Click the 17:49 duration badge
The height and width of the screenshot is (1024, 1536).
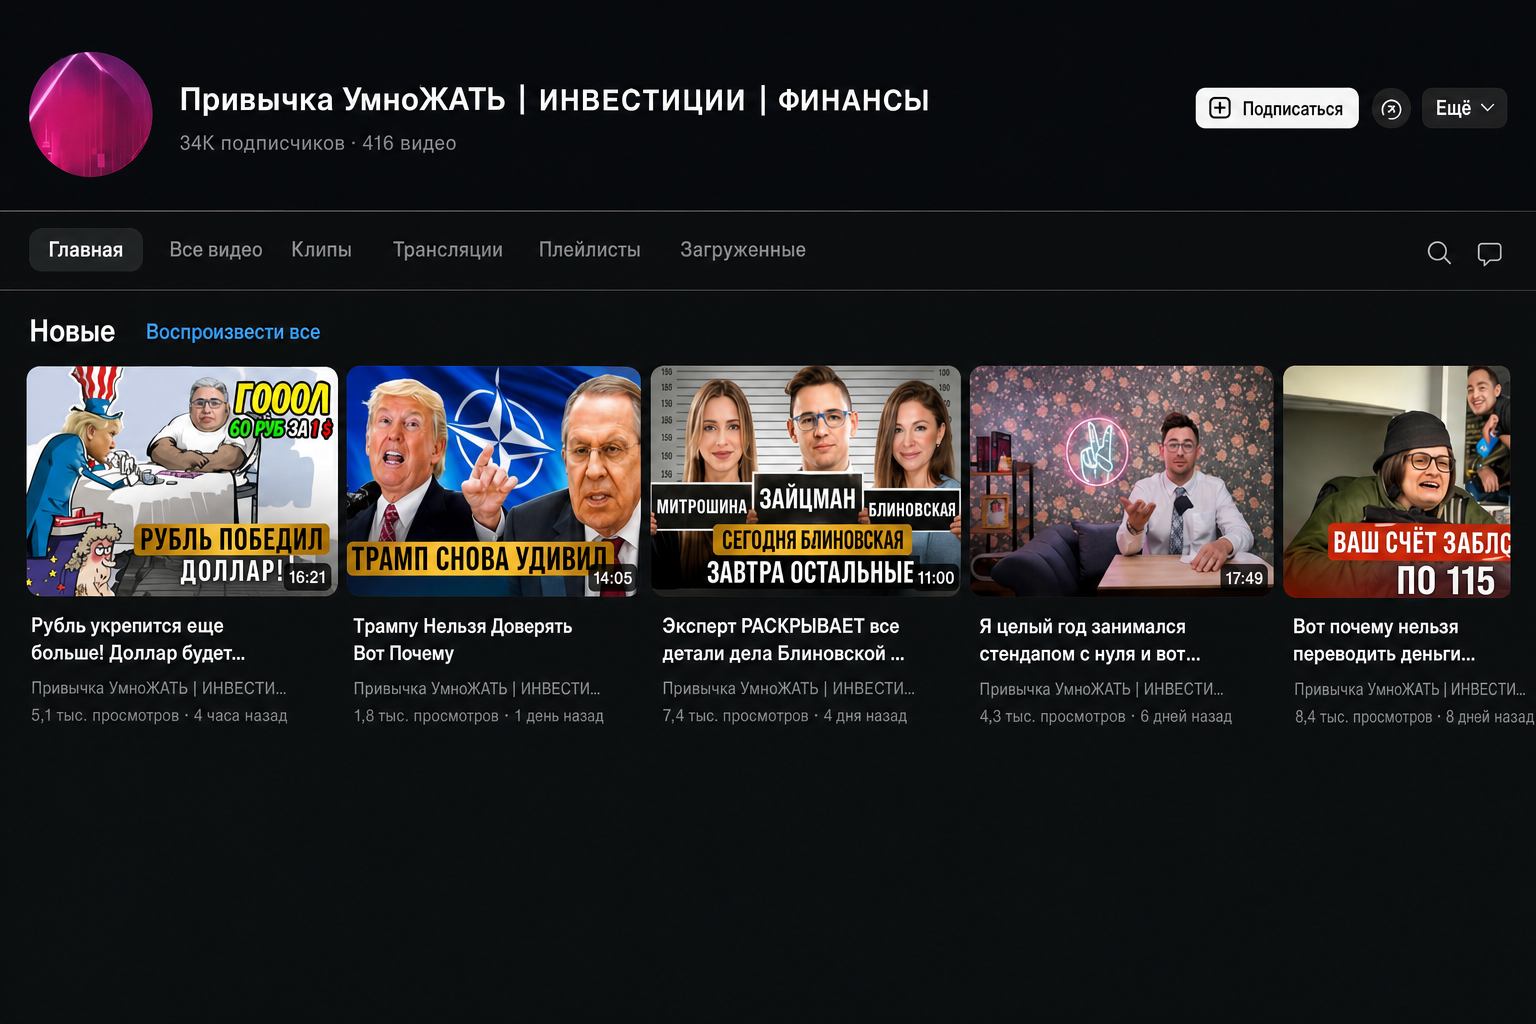(x=1244, y=578)
